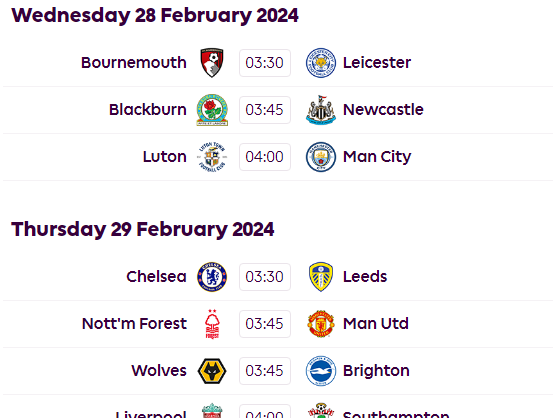Select the Brighton seagull crest
The image size is (553, 418).
click(321, 371)
